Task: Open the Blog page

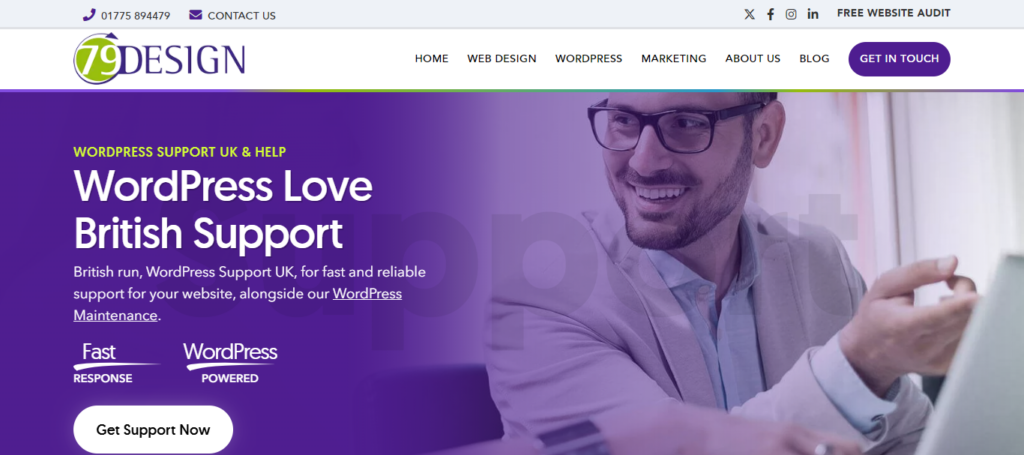Action: click(814, 59)
